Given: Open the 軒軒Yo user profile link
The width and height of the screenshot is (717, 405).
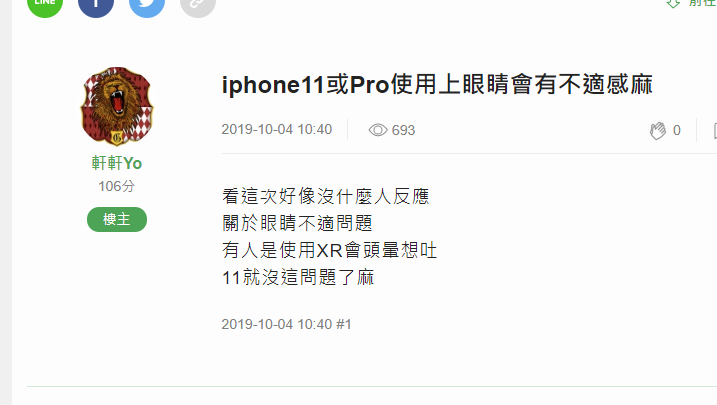Looking at the screenshot, I should [117, 163].
